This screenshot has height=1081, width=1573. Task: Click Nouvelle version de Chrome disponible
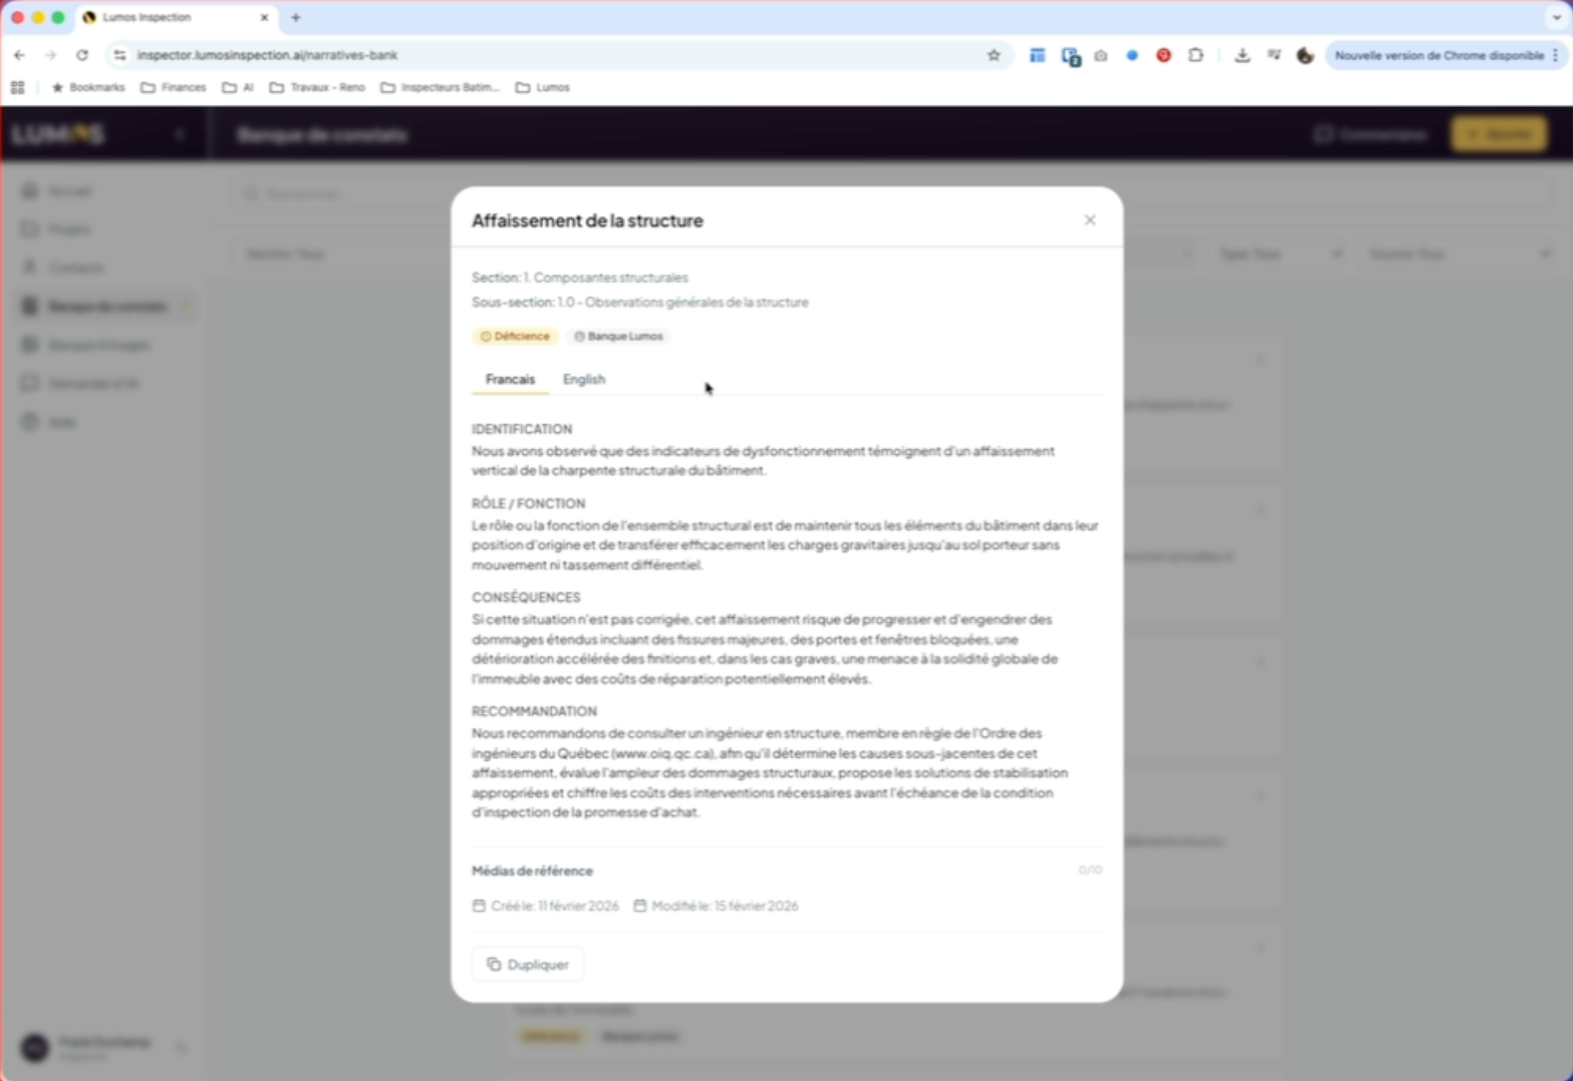[x=1439, y=55]
